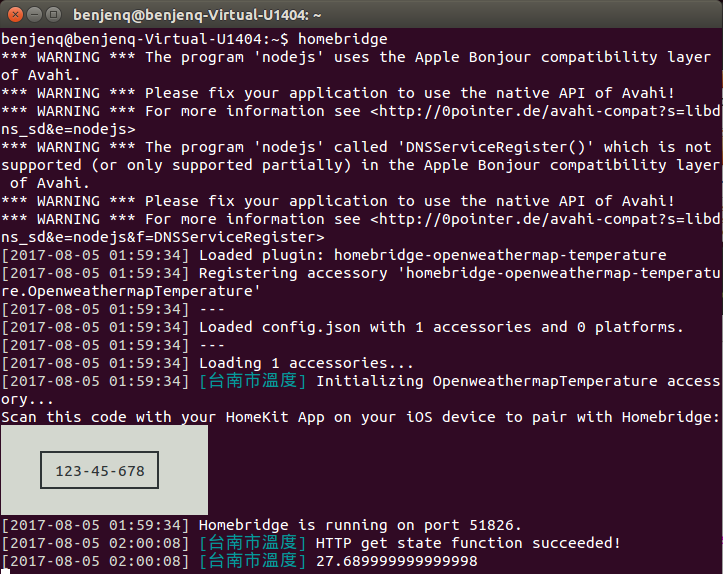Maximize the terminal window
723x574 pixels.
(54, 15)
